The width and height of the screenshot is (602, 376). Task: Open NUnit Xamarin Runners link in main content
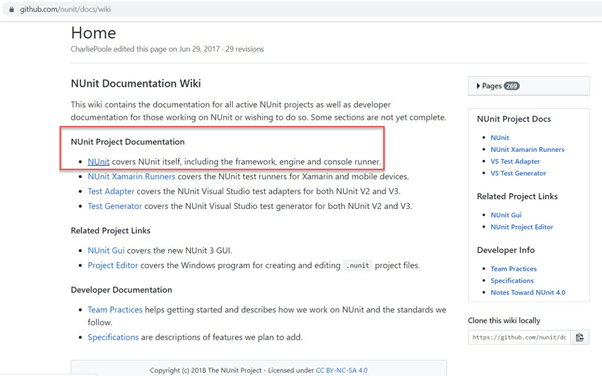click(x=131, y=176)
